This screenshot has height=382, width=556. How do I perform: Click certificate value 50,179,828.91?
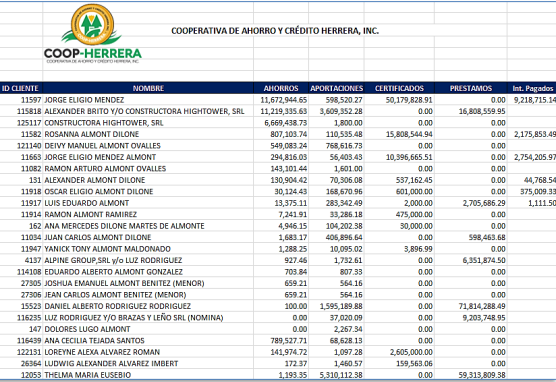point(409,100)
